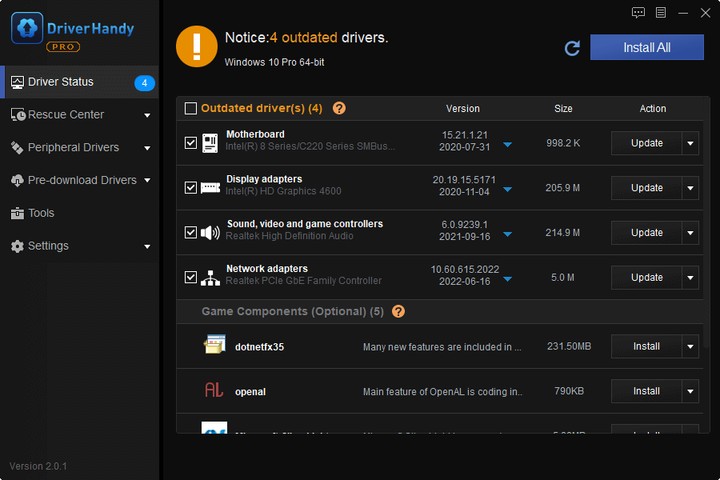Screen dimensions: 720x480
Task: Click the Motherboard device icon
Action: click(210, 143)
